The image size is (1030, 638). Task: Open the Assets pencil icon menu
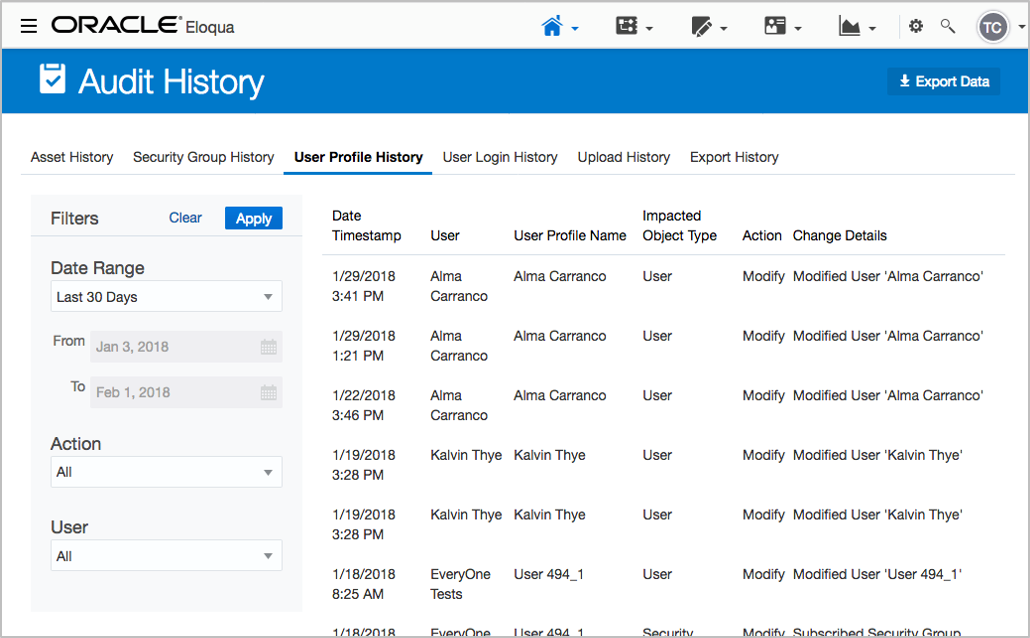(702, 27)
